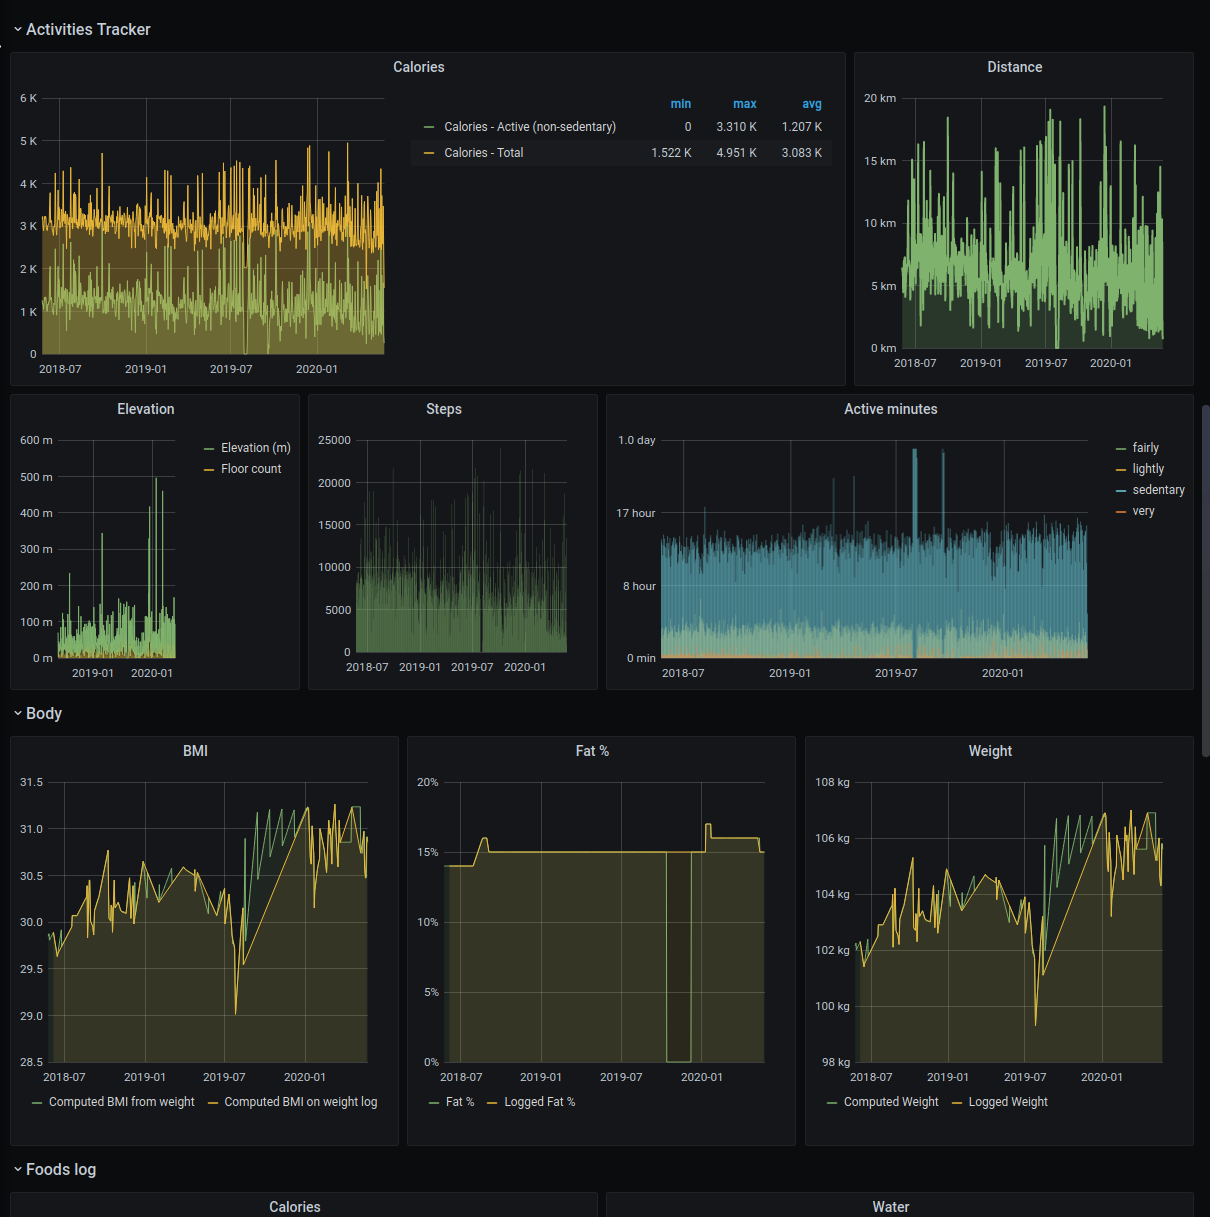The width and height of the screenshot is (1210, 1217).
Task: Sort legend by min column header
Action: click(x=681, y=104)
